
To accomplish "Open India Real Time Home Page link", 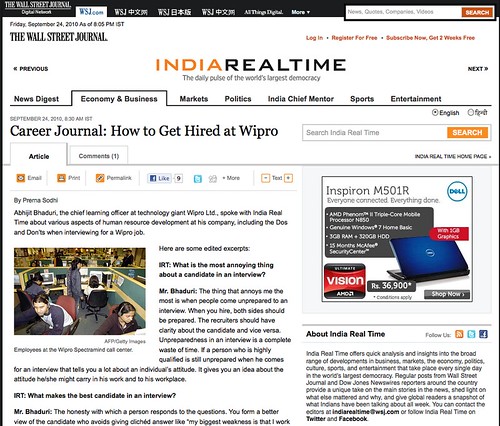I will pos(453,156).
